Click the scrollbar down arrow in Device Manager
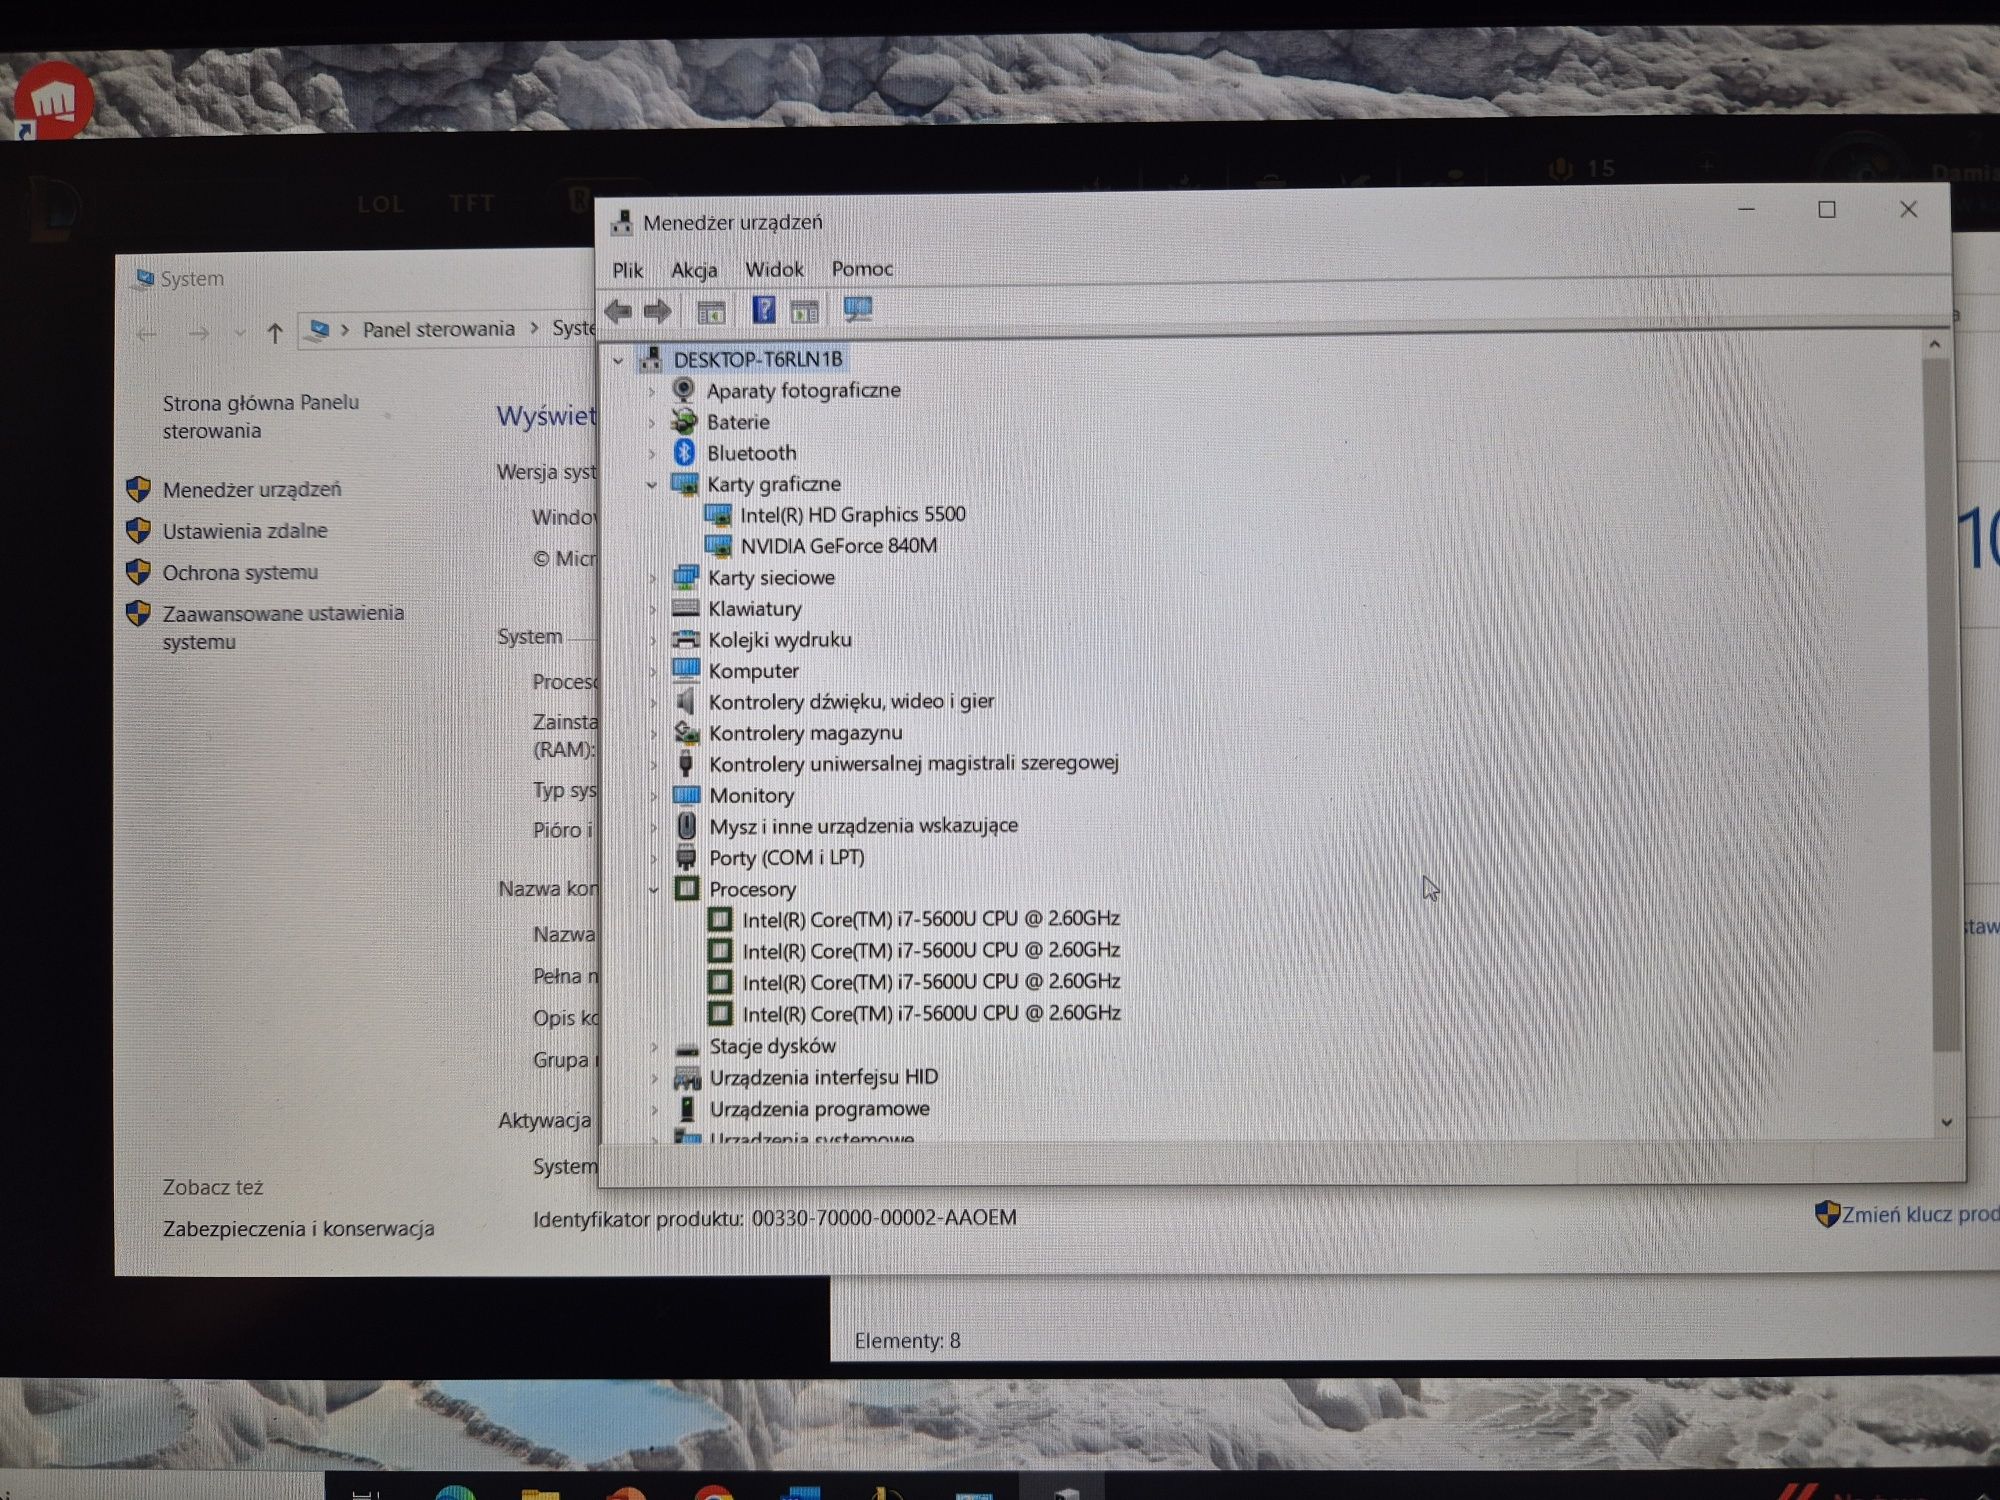 click(x=1946, y=1123)
